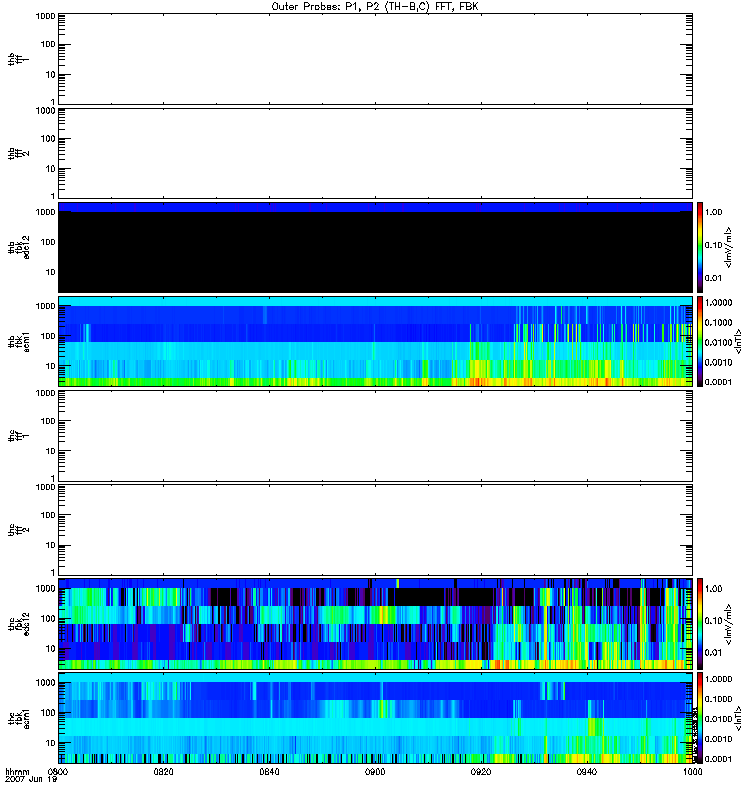This screenshot has width=750, height=800.
Task: Click inside the empty thc fff 2 plot panel
Action: (375, 530)
